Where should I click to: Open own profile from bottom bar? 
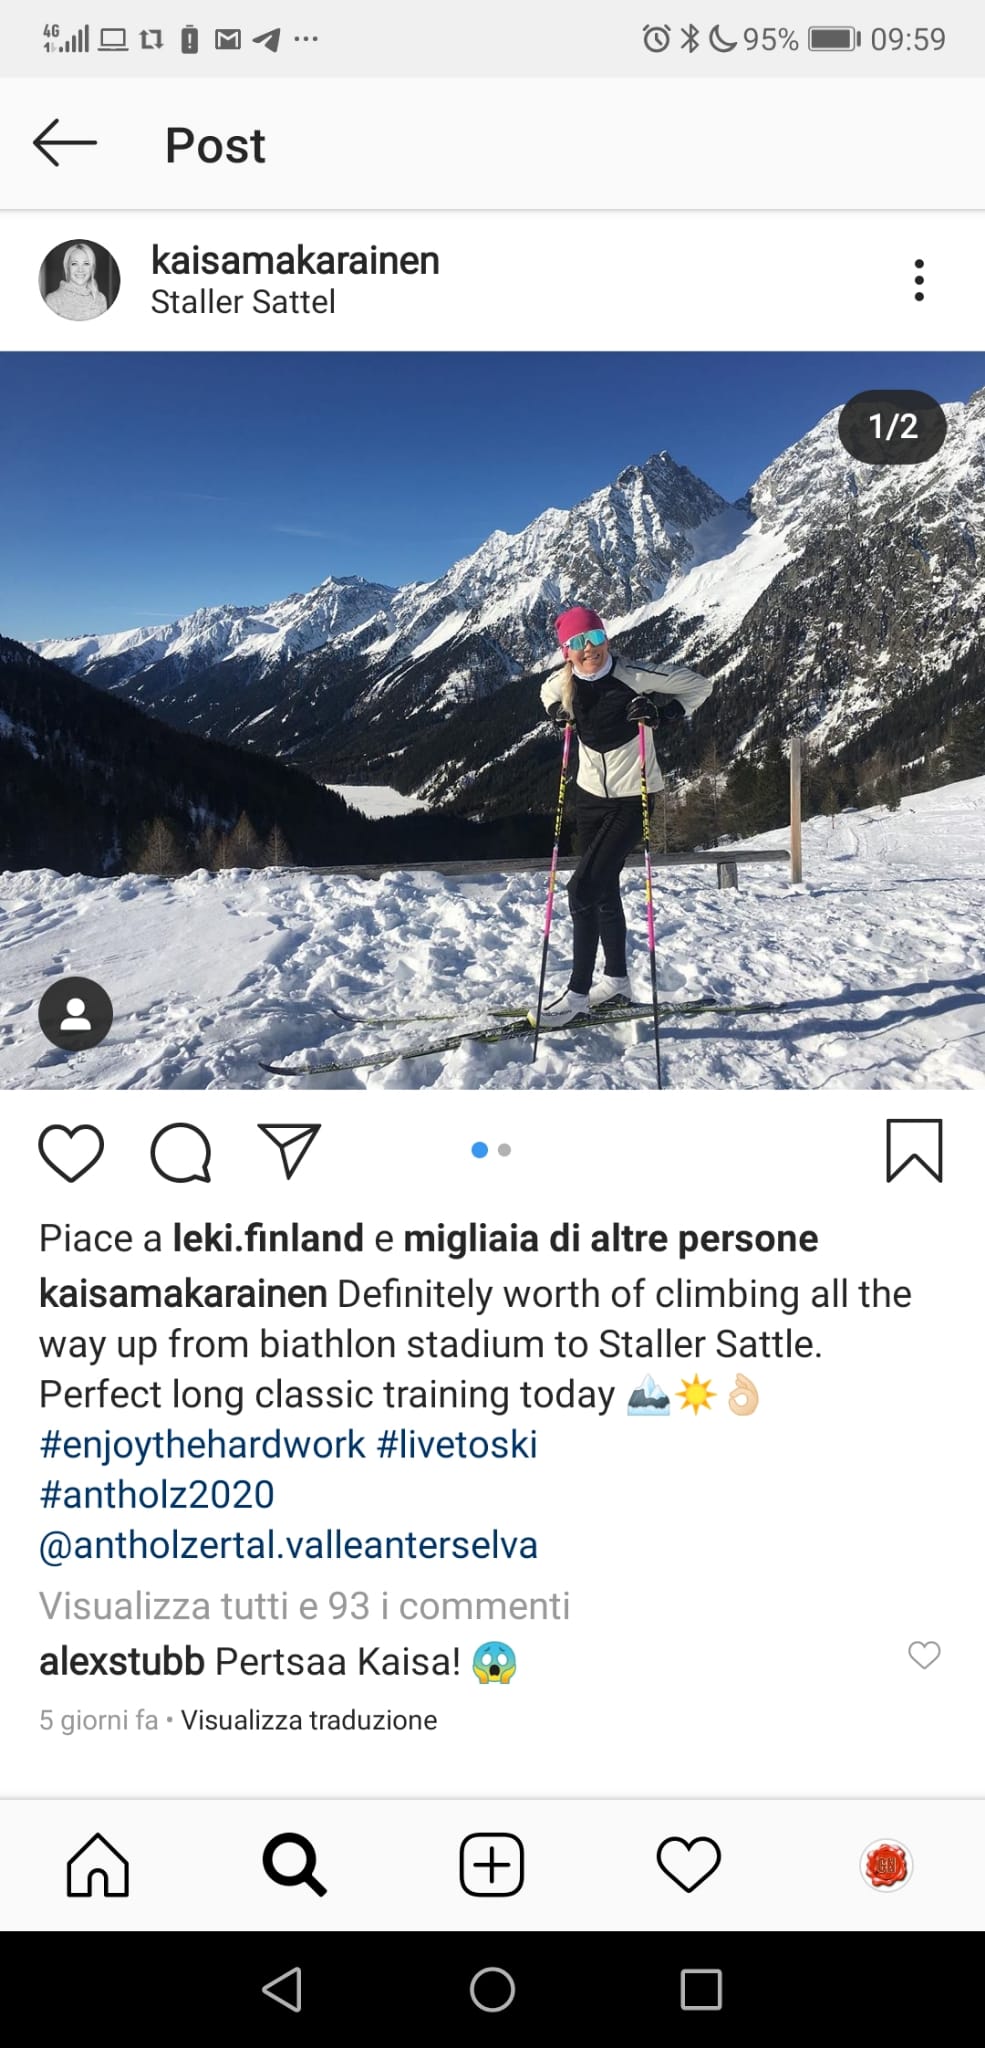[x=886, y=1865]
